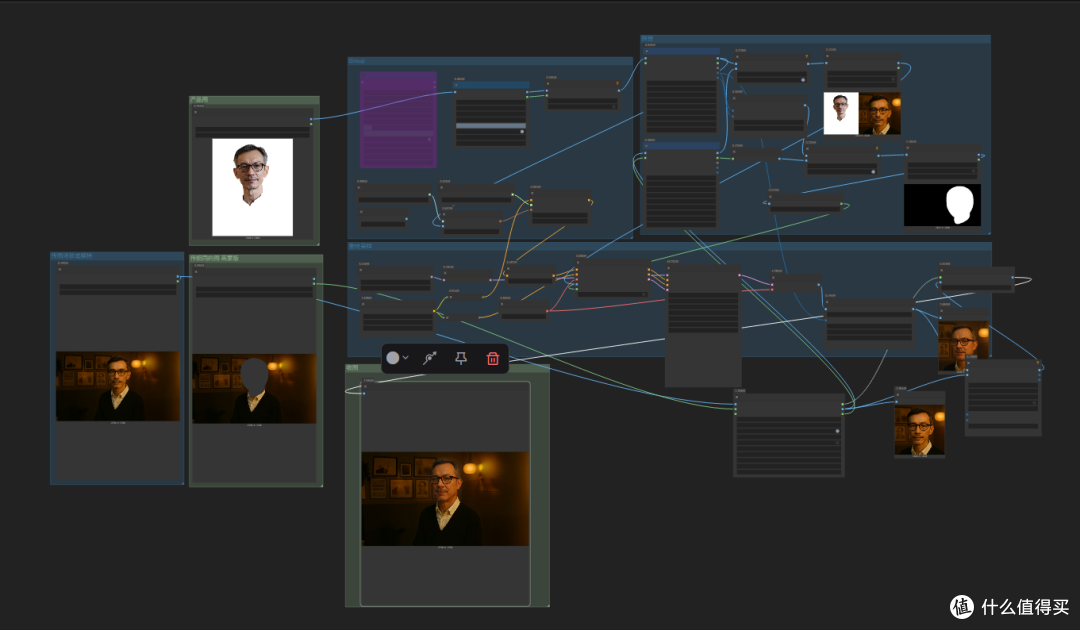Select the preview with the gray masked face
1080x630 pixels.
254,388
